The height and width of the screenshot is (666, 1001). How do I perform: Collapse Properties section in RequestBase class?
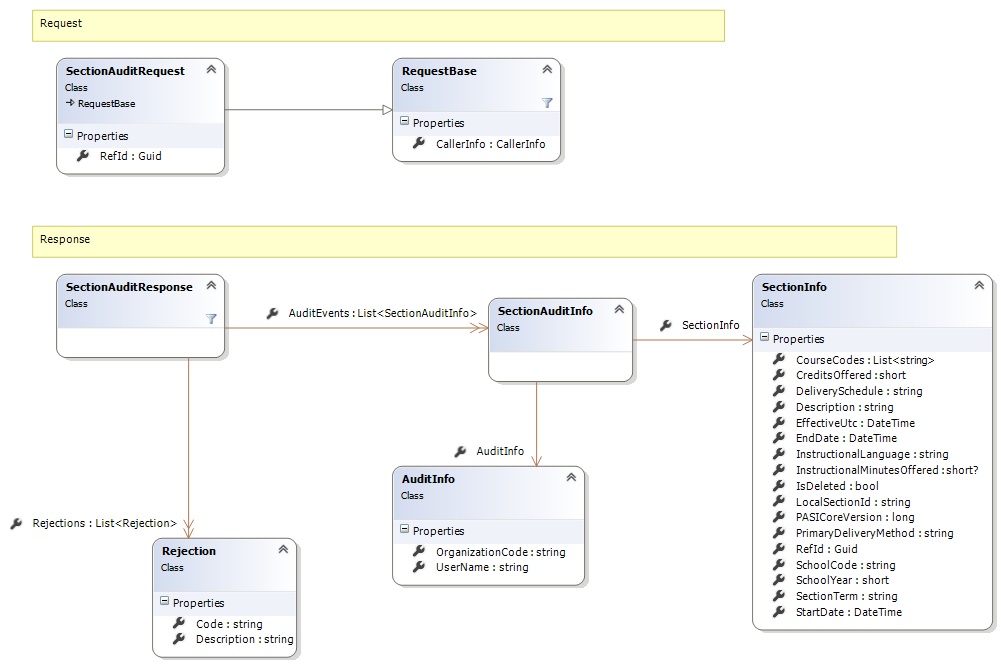coord(405,122)
